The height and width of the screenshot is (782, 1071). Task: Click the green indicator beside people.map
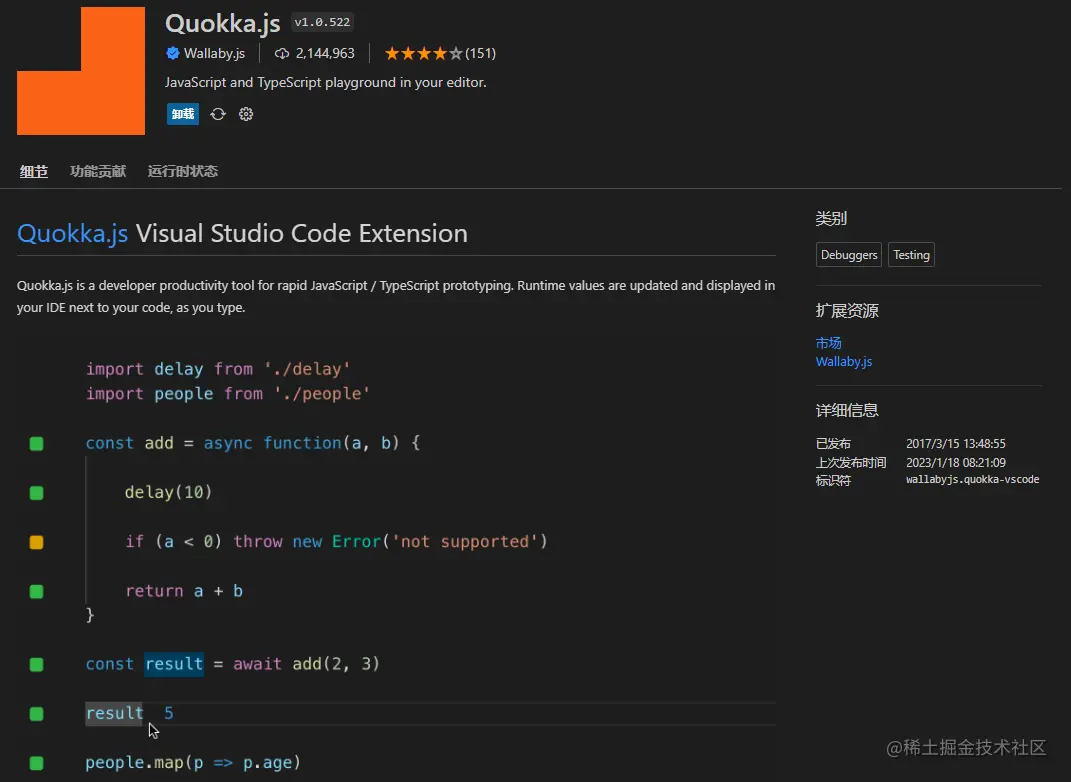click(x=37, y=763)
